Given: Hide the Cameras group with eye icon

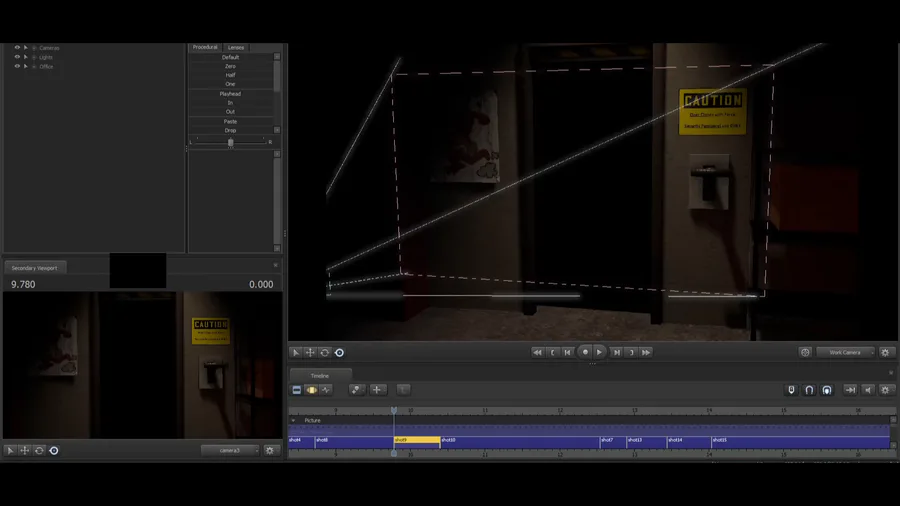Looking at the screenshot, I should 17,48.
